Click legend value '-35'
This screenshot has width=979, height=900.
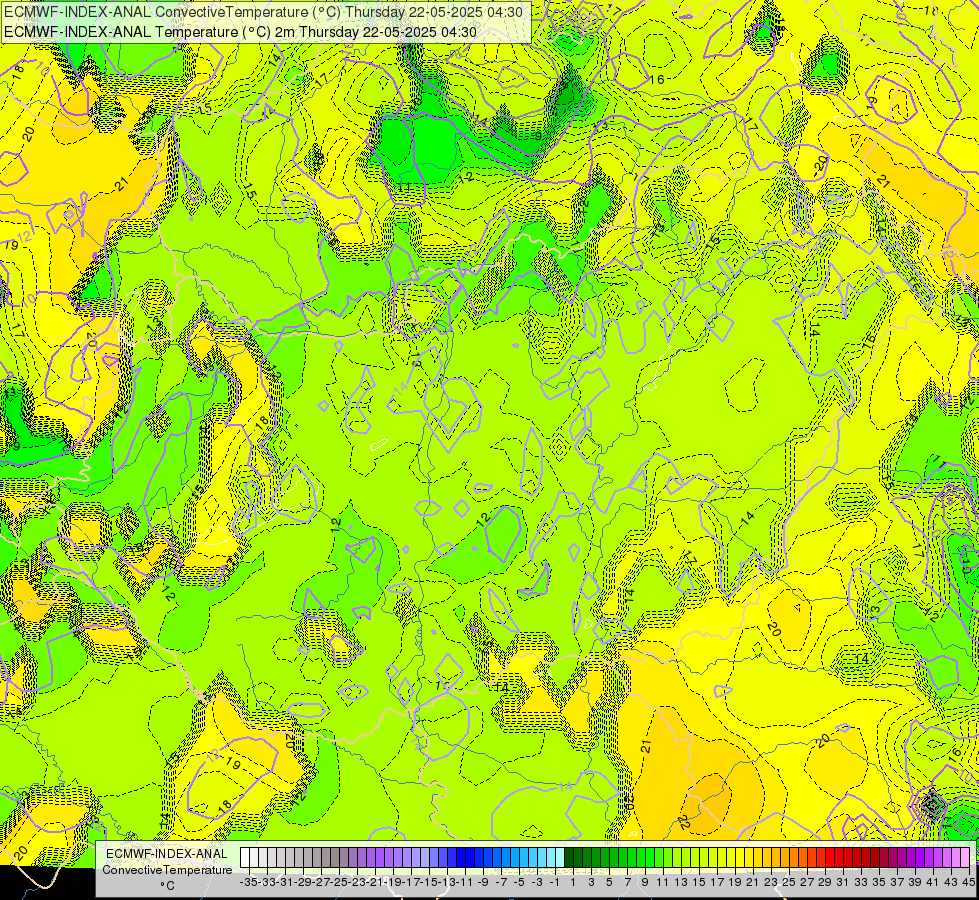(249, 883)
